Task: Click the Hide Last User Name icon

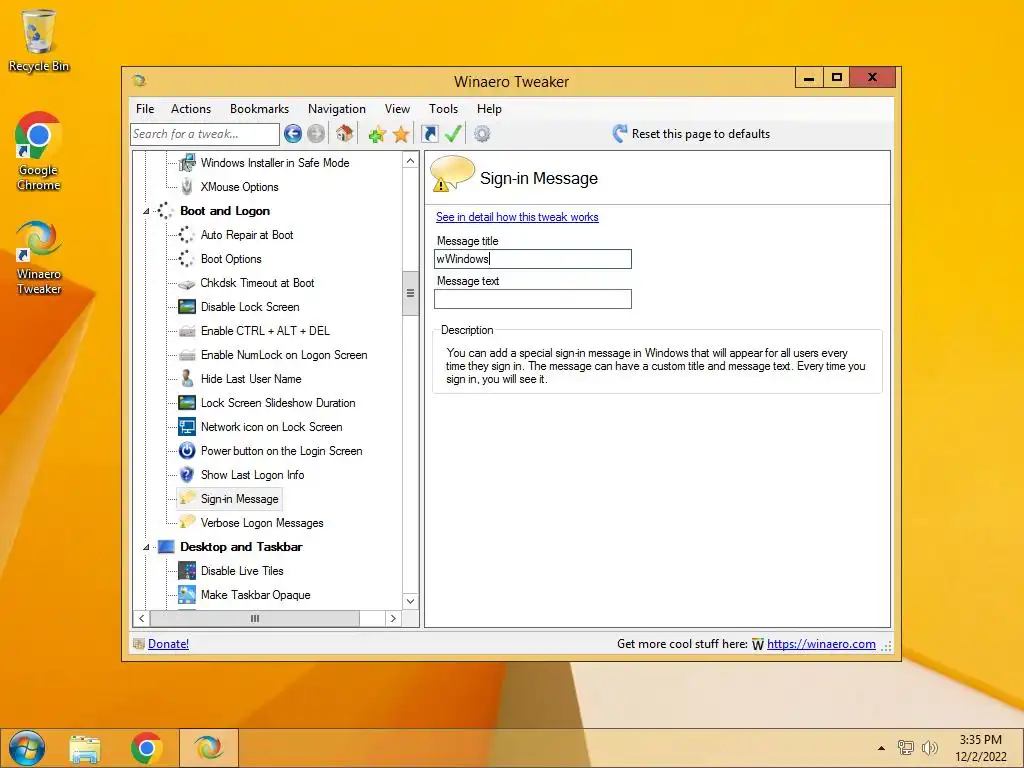Action: 187,379
